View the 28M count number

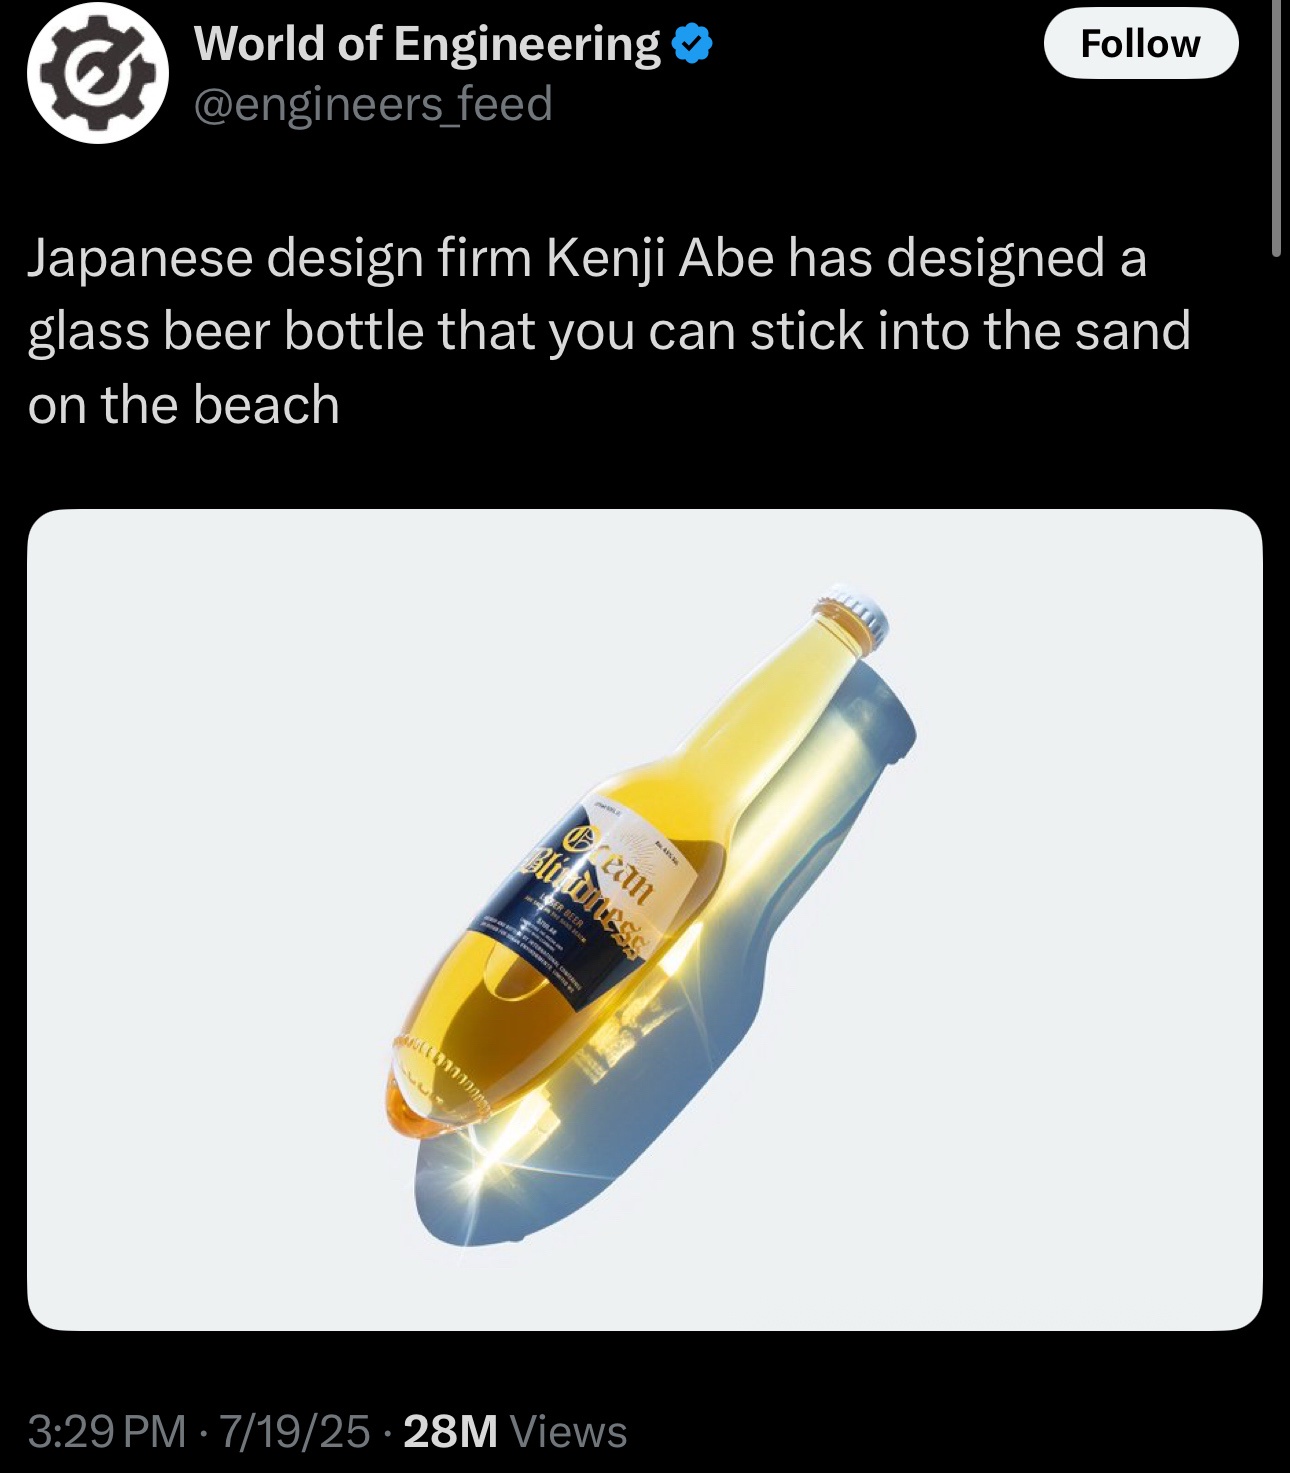click(x=451, y=1431)
